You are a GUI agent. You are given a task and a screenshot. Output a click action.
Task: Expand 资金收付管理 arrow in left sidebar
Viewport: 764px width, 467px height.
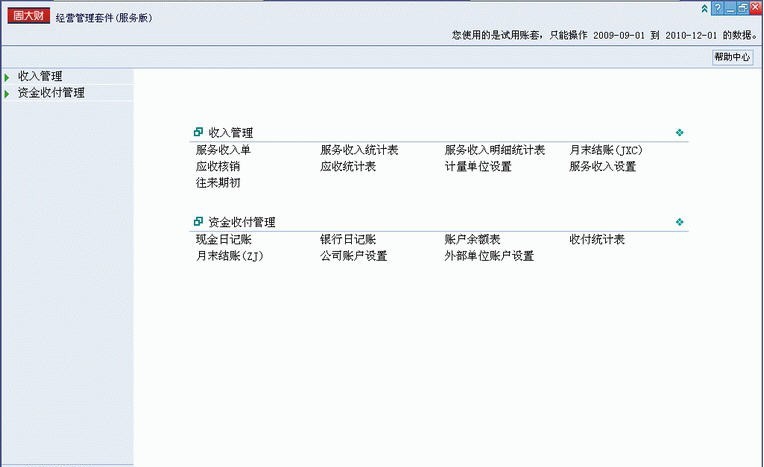coord(7,94)
